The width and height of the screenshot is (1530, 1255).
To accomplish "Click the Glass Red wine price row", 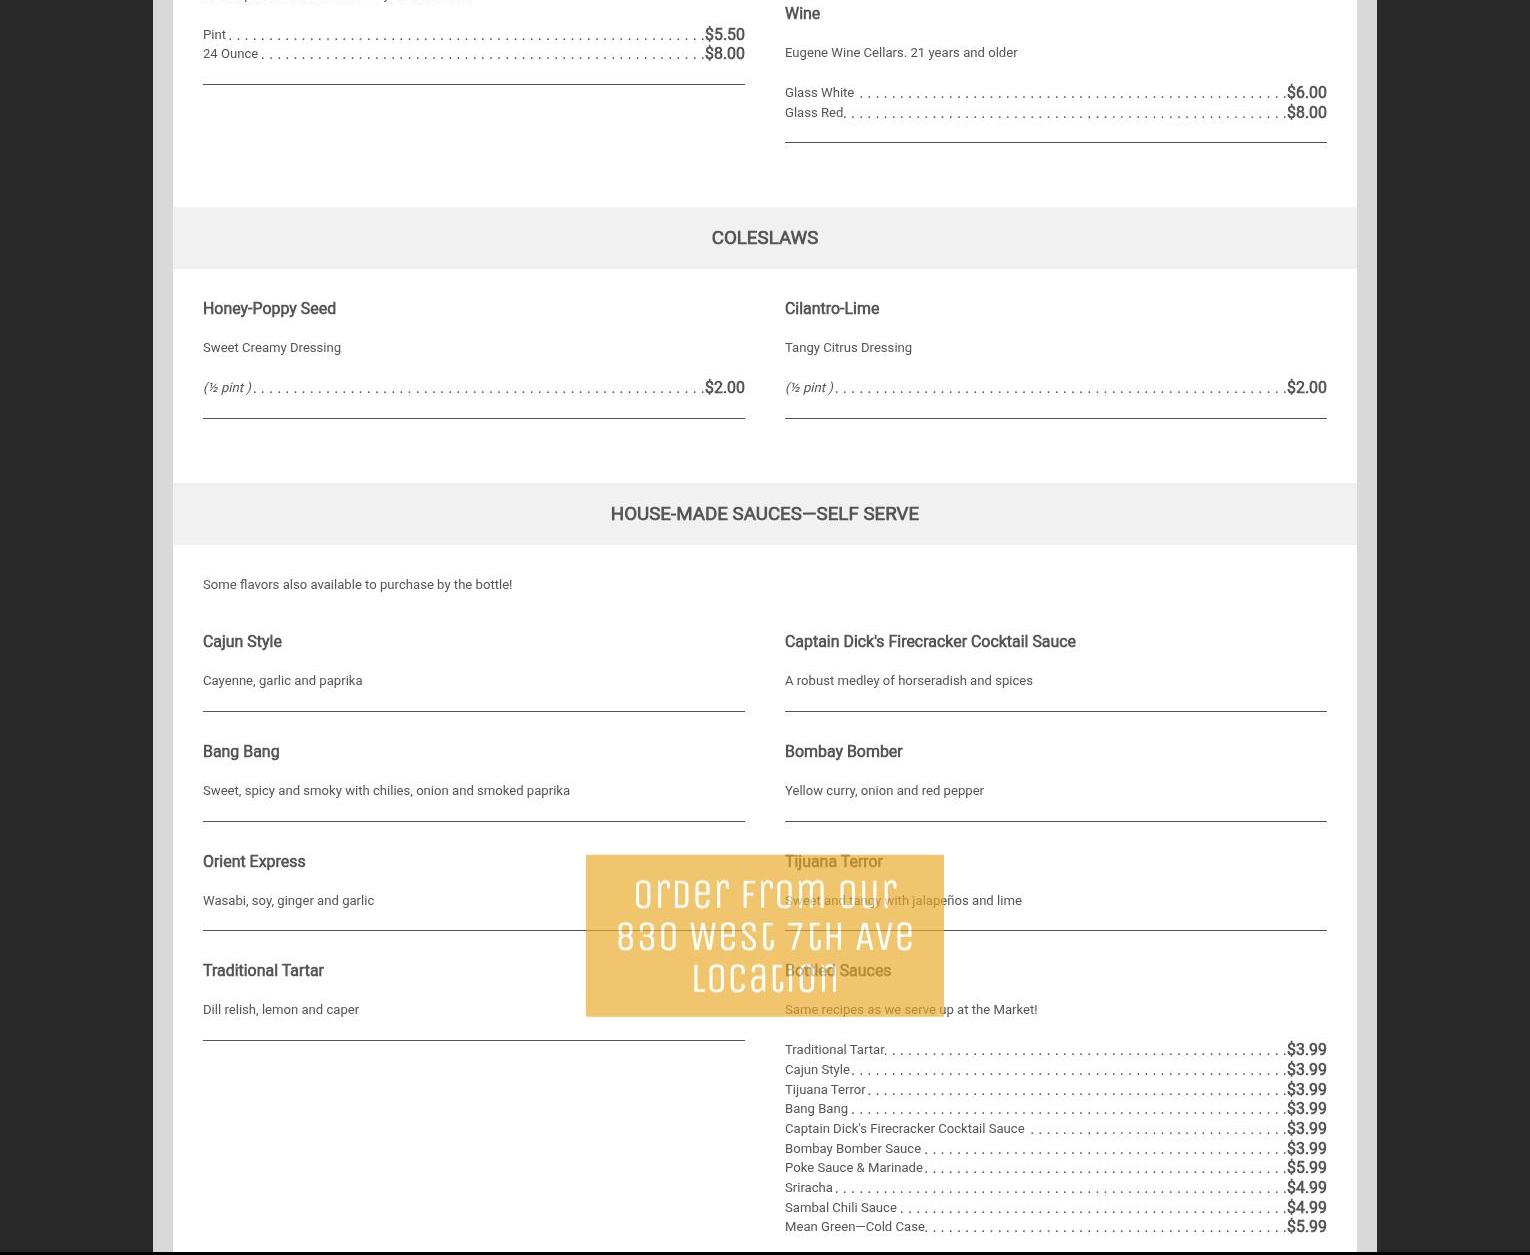I will 1054,113.
